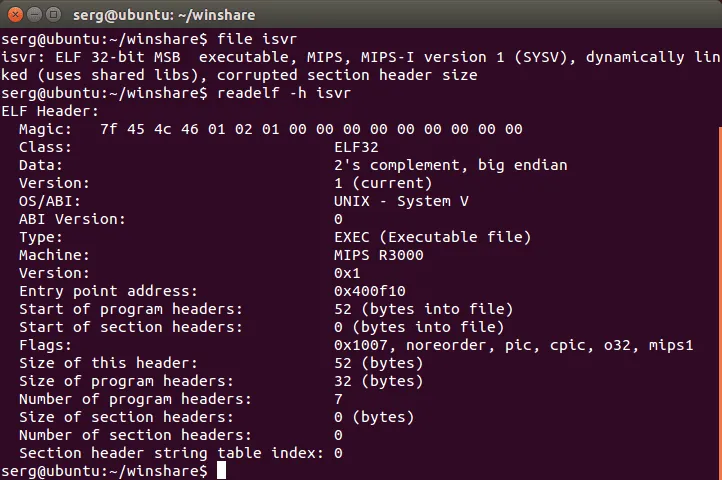Viewport: 722px width, 480px height.
Task: Click the 'Section header string table index' label
Action: (171, 453)
